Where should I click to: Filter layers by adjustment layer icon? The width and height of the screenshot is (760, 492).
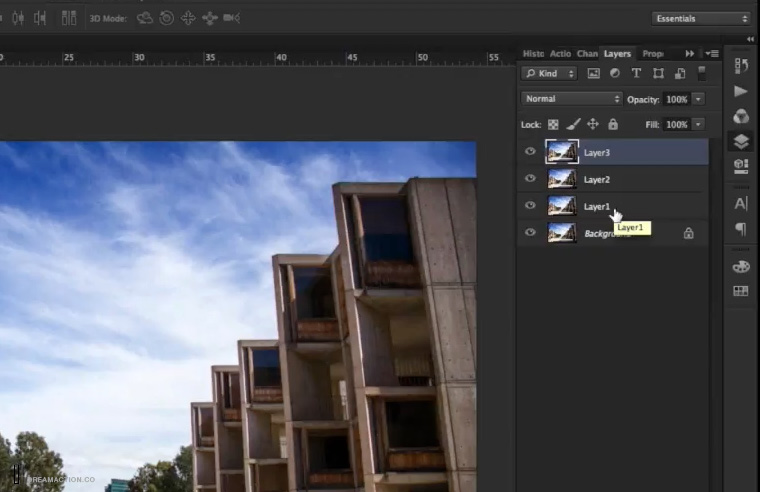(615, 73)
